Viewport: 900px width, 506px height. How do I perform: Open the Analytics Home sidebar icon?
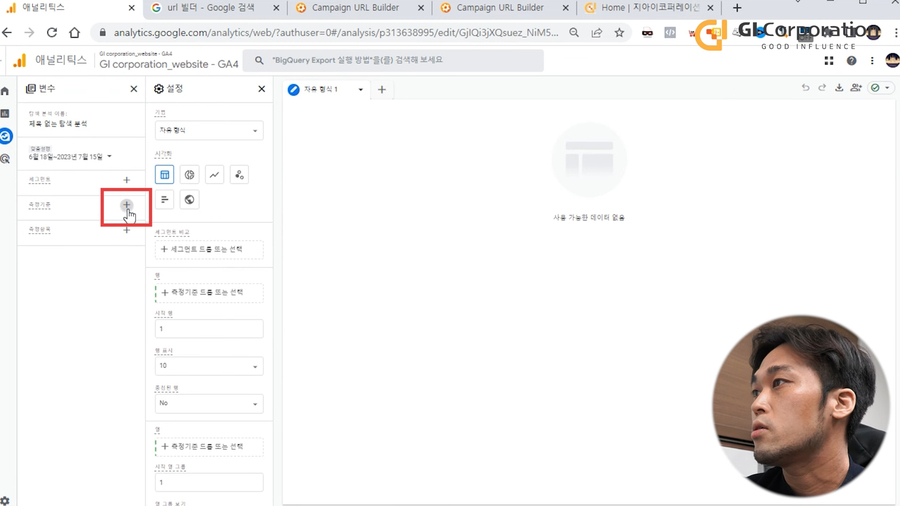5,91
